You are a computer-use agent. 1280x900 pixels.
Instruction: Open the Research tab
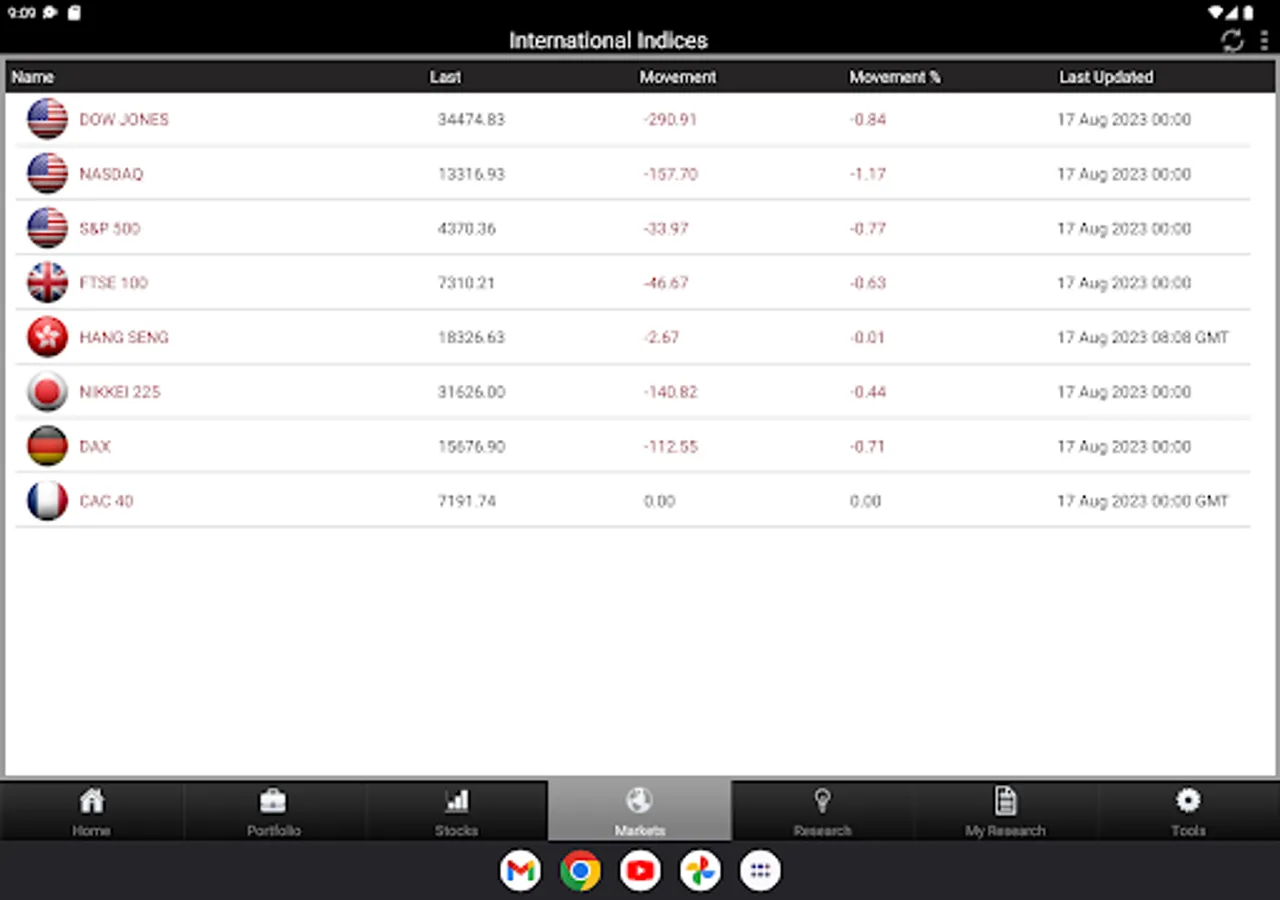pyautogui.click(x=822, y=811)
